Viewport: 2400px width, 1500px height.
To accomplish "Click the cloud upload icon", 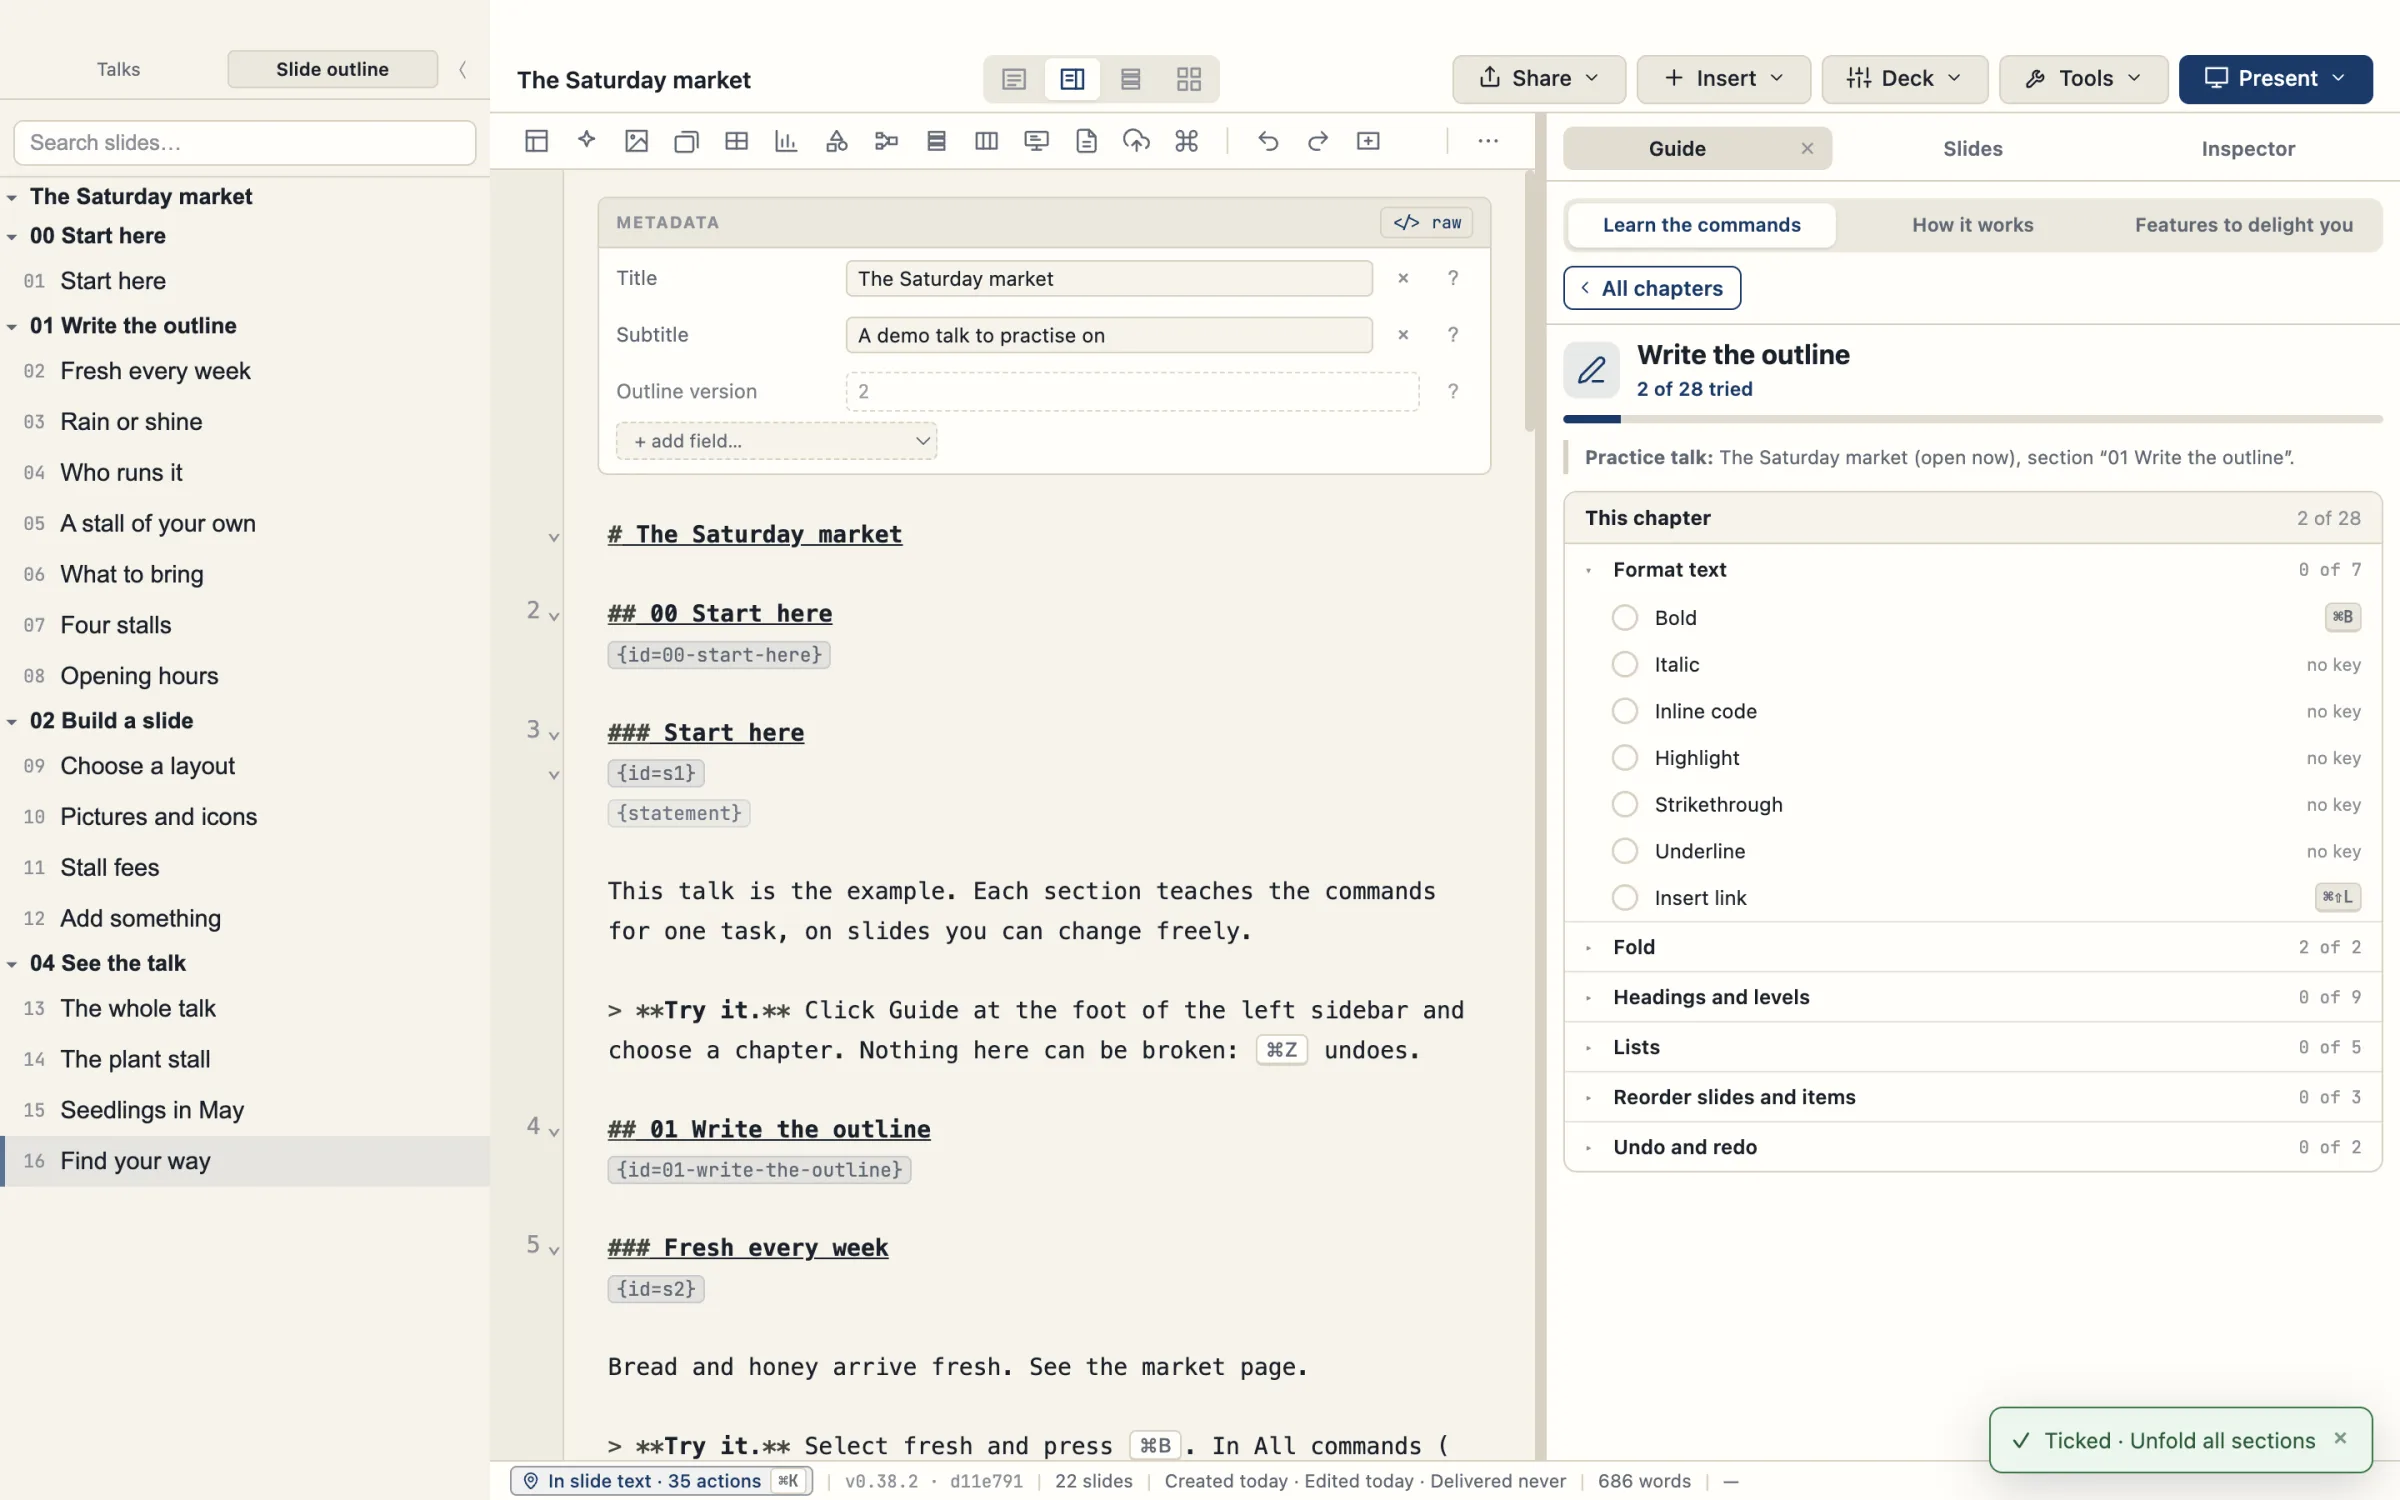I will (x=1136, y=141).
